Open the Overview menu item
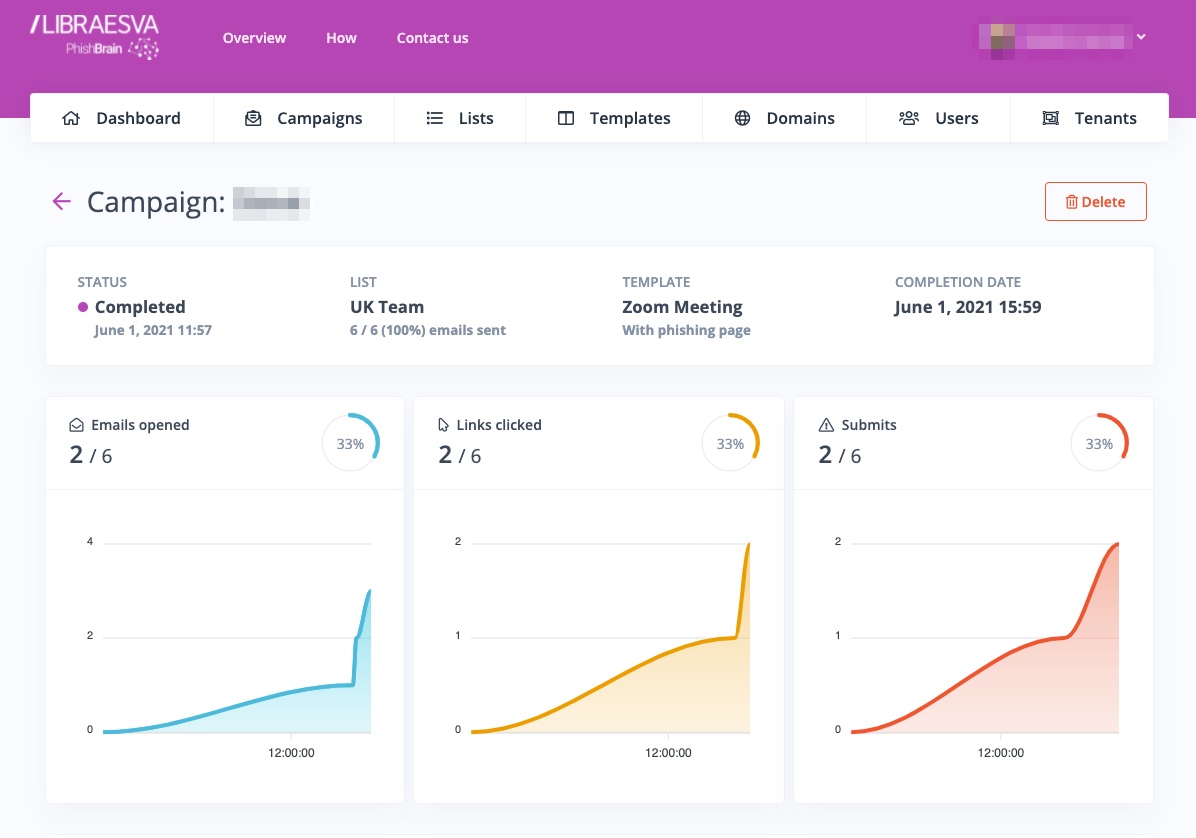Viewport: 1196px width, 838px height. (x=254, y=38)
